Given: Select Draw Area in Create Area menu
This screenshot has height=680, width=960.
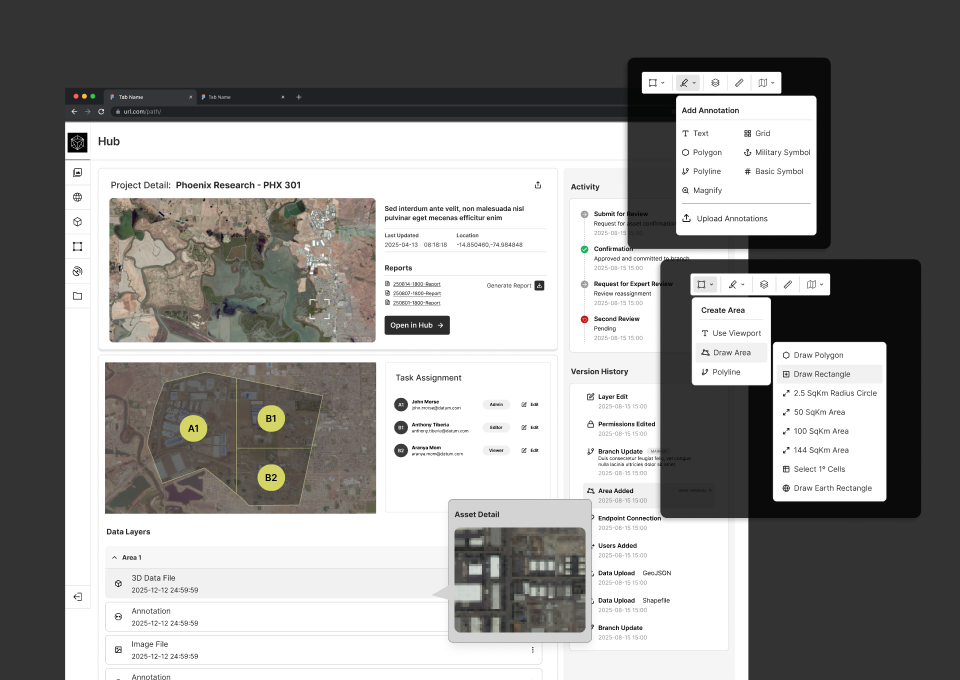Looking at the screenshot, I should [x=731, y=353].
